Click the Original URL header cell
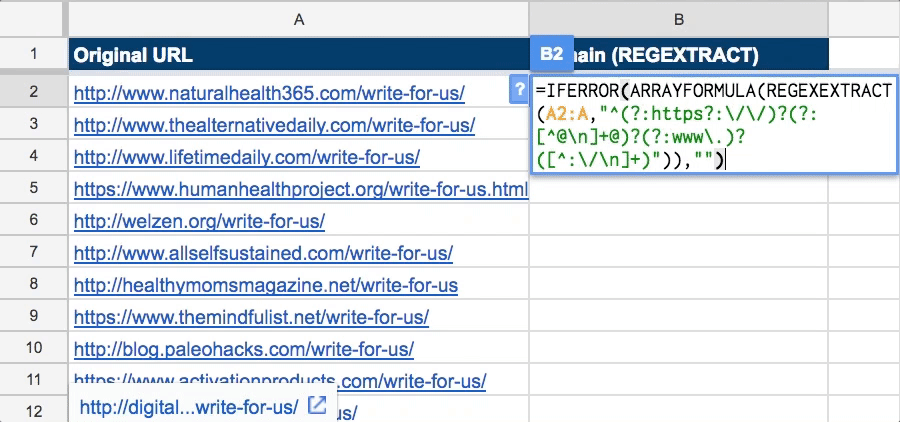This screenshot has height=422, width=900. coord(298,54)
